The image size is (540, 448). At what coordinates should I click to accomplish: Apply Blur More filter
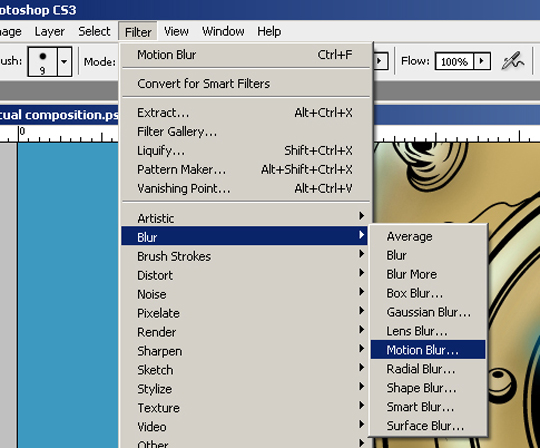coord(428,274)
